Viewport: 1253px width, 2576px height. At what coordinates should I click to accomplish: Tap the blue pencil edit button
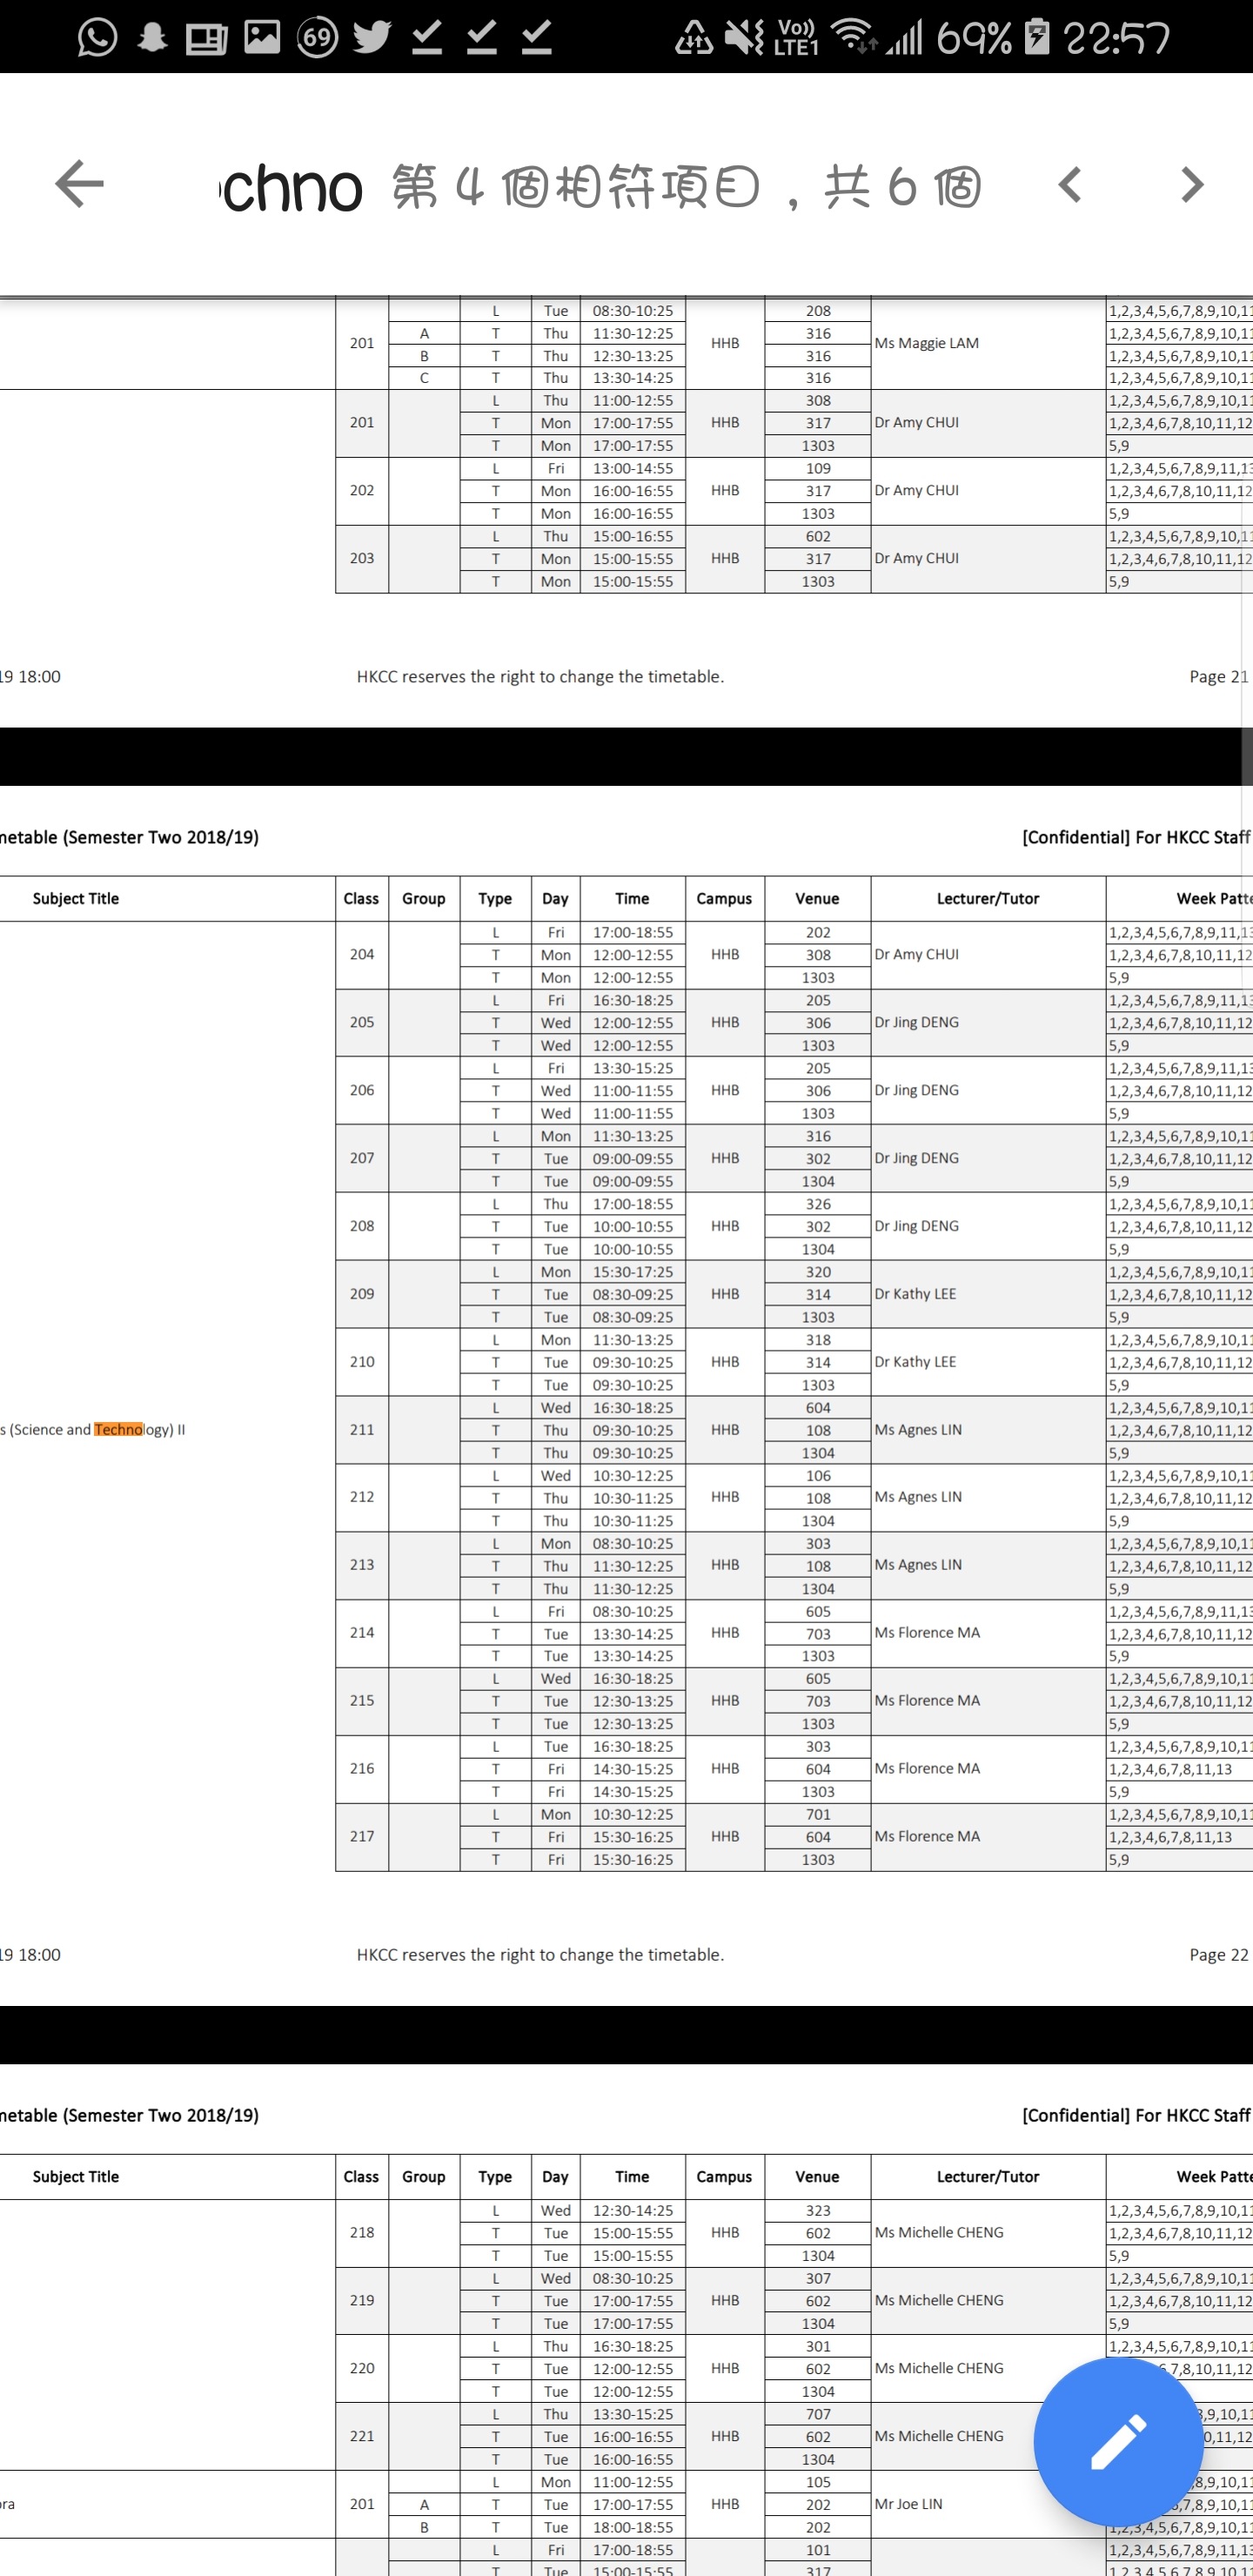point(1118,2441)
